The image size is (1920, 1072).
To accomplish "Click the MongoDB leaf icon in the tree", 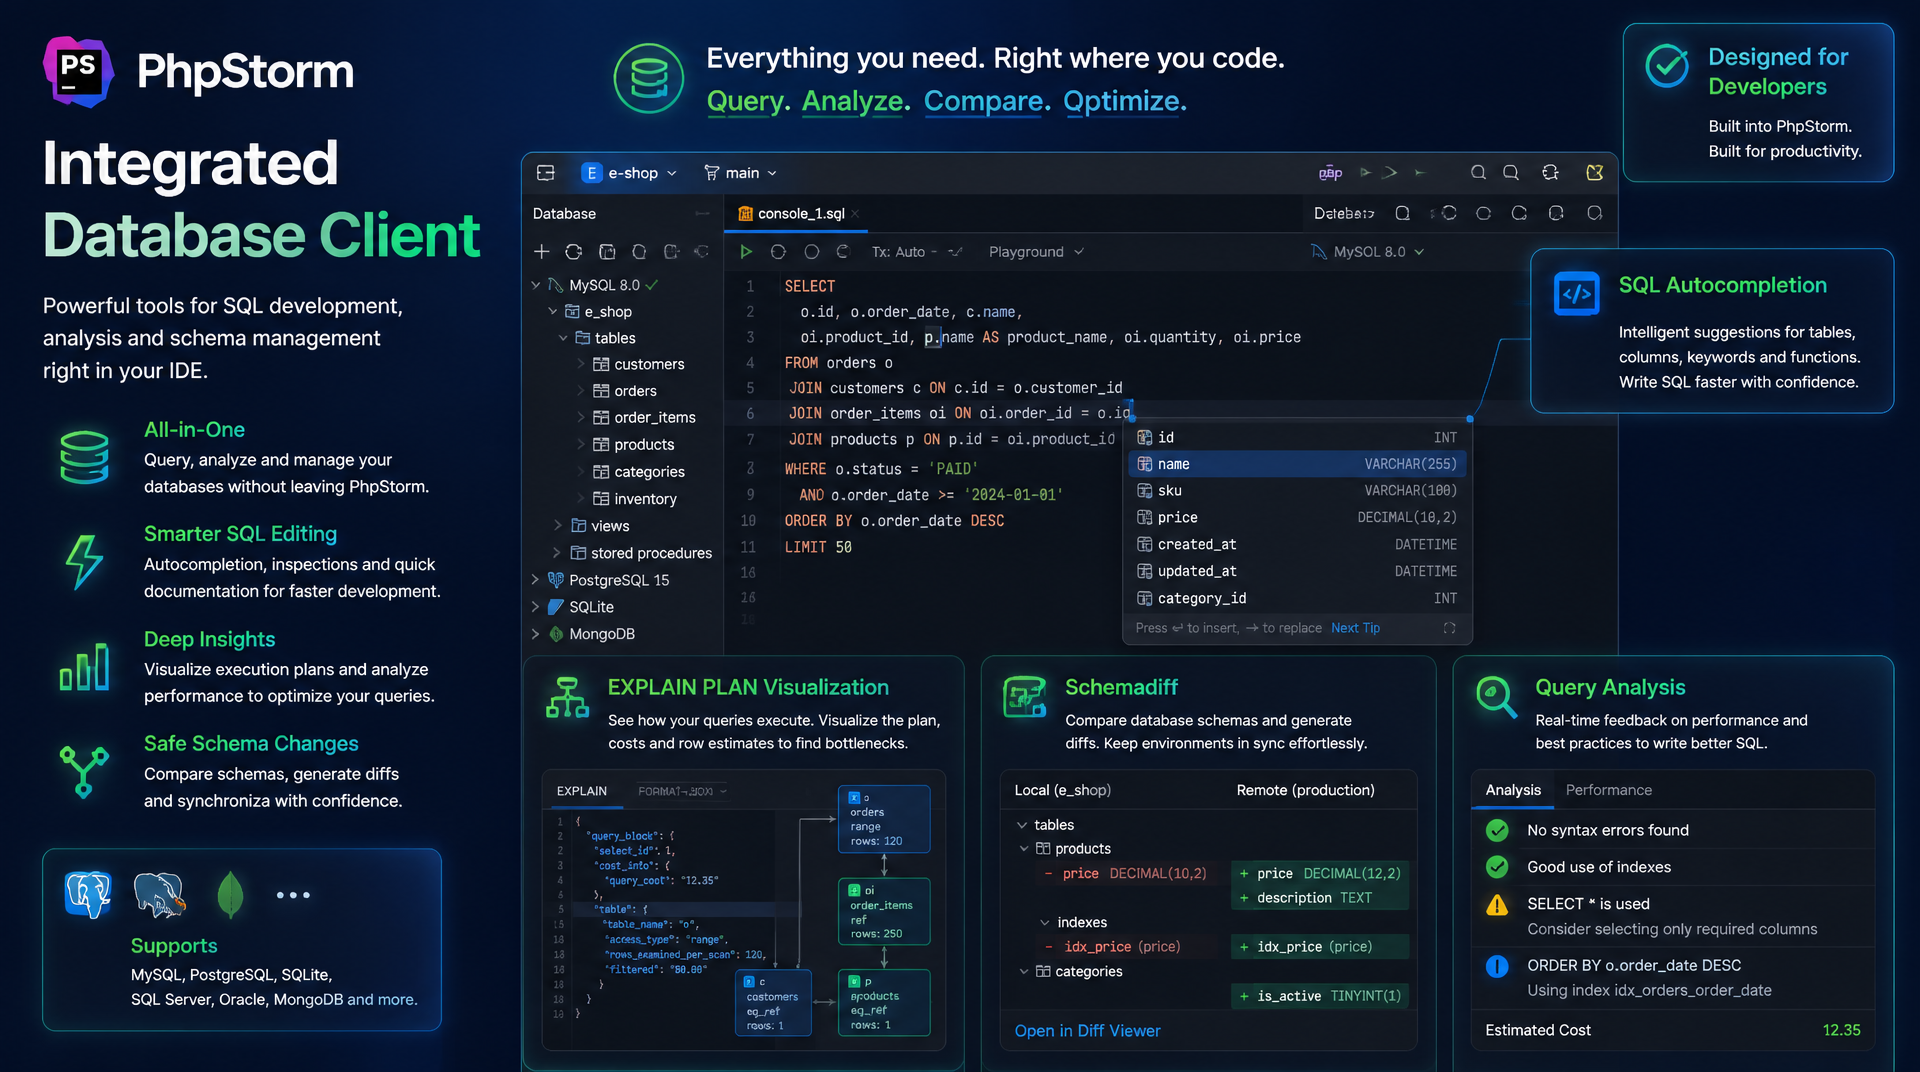I will 556,634.
